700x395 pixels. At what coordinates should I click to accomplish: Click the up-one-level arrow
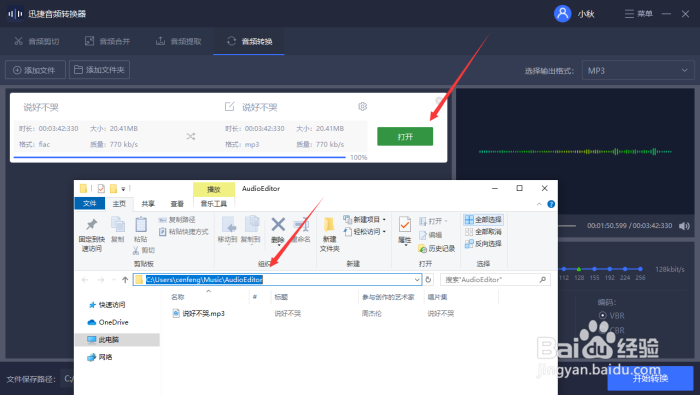[125, 280]
